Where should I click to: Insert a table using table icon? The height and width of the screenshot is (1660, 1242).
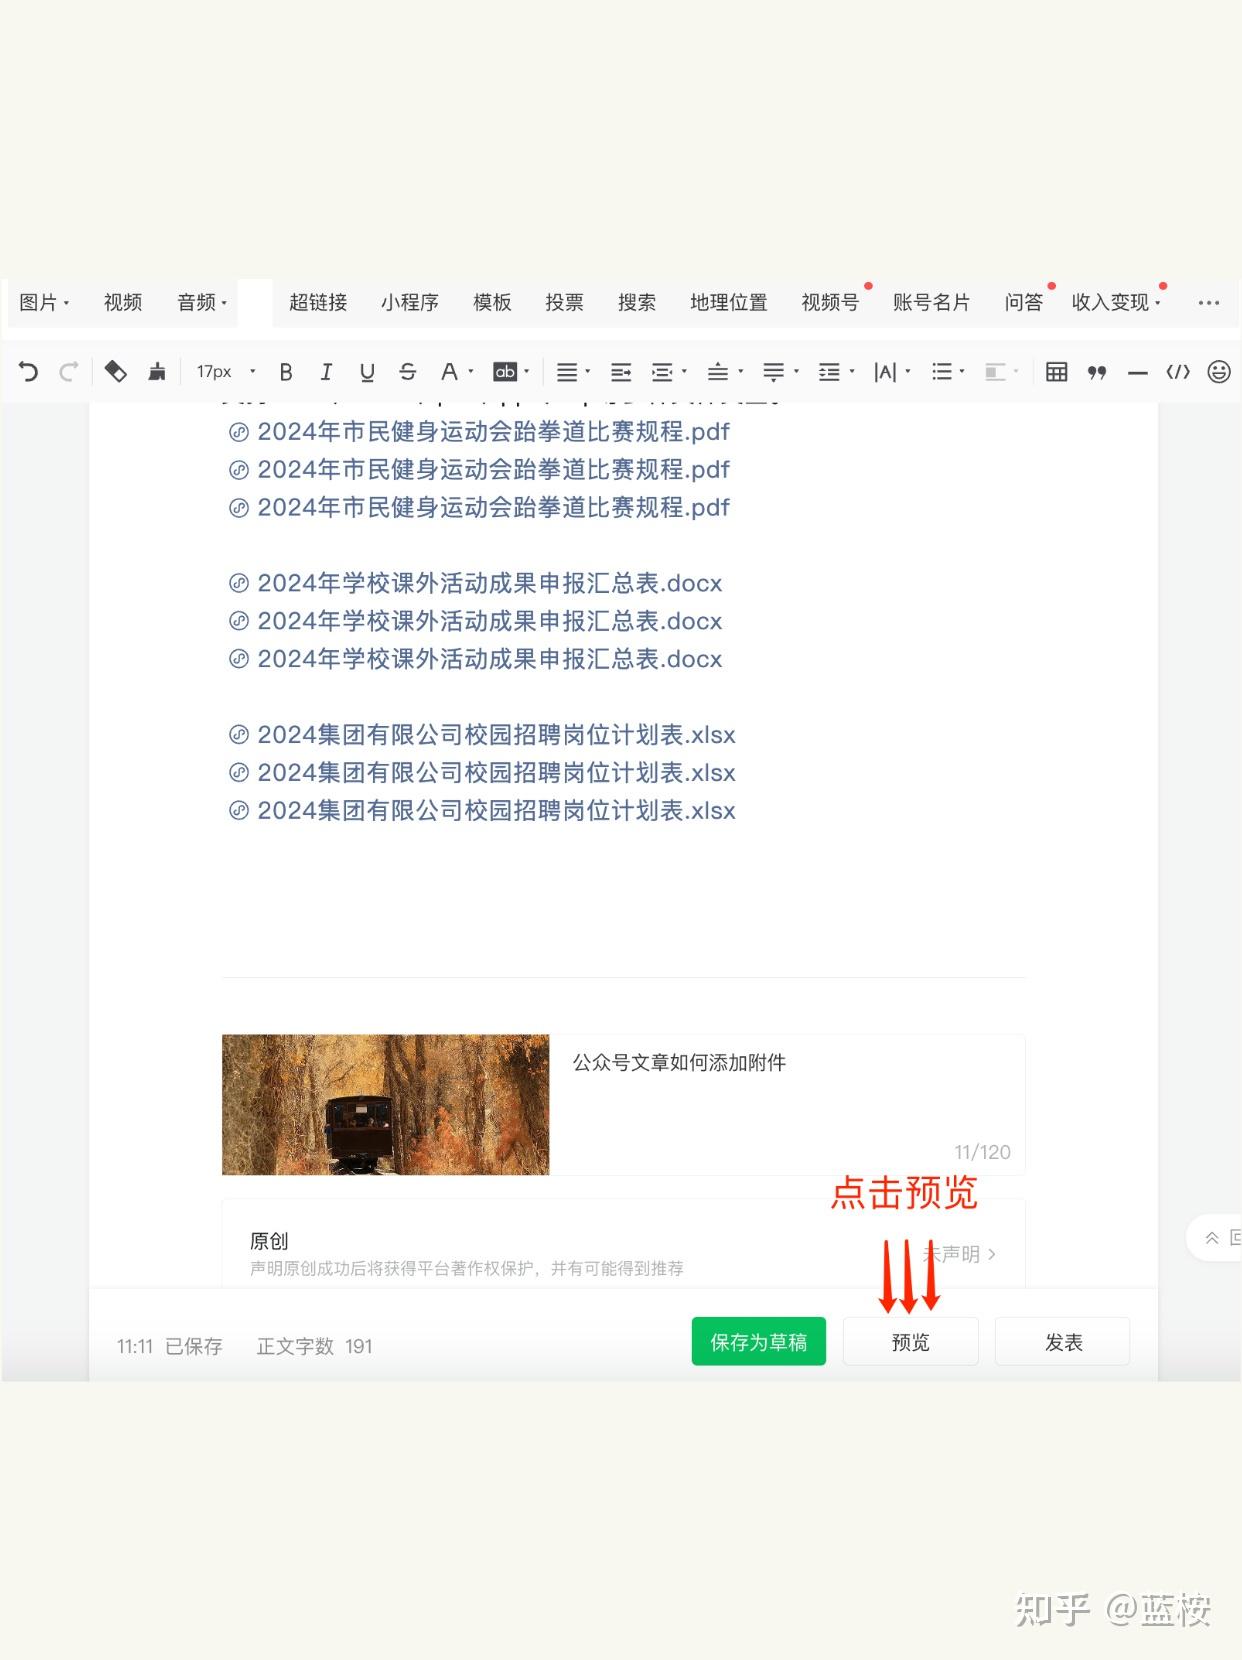tap(1056, 372)
